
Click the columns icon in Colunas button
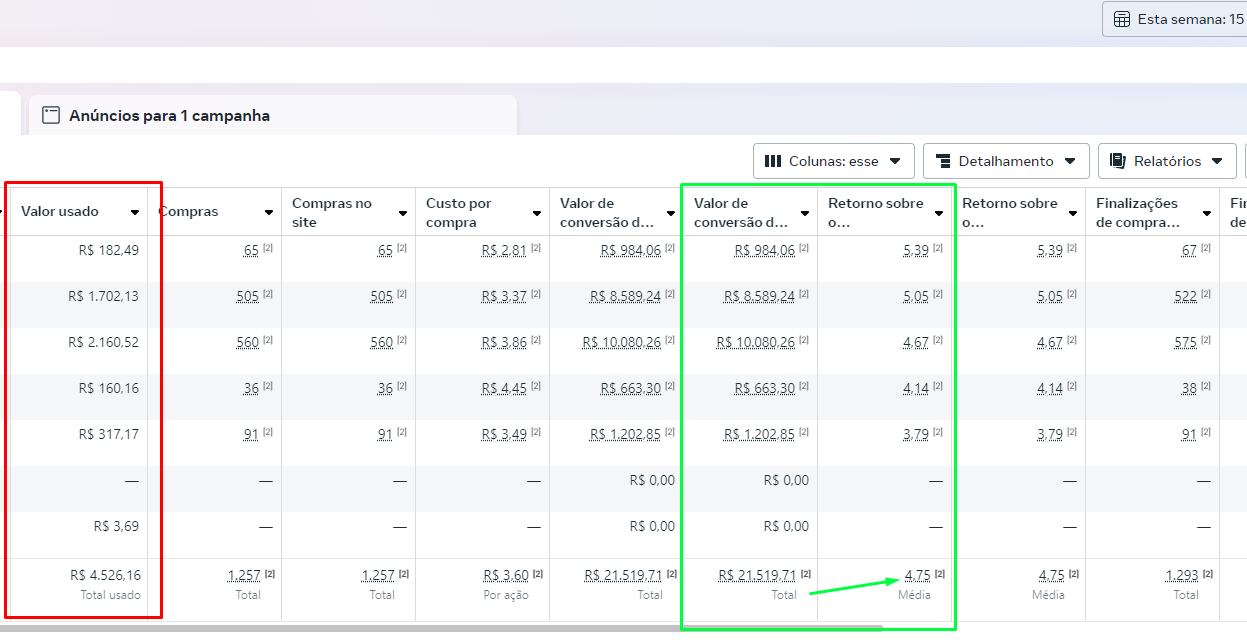point(773,161)
